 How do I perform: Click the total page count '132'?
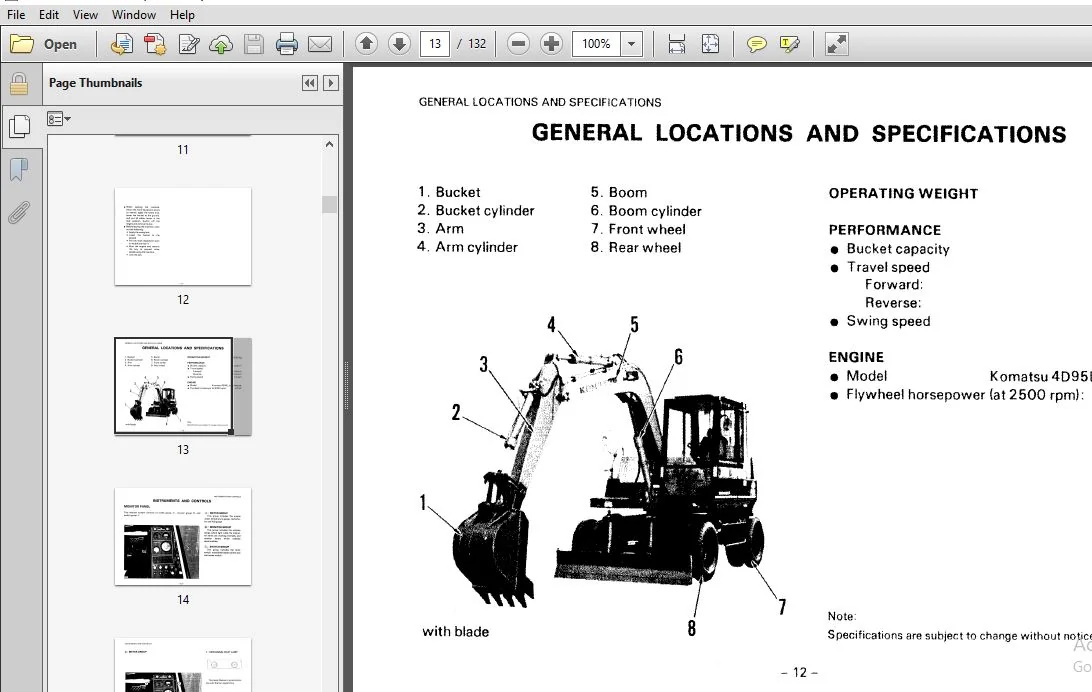pos(476,44)
